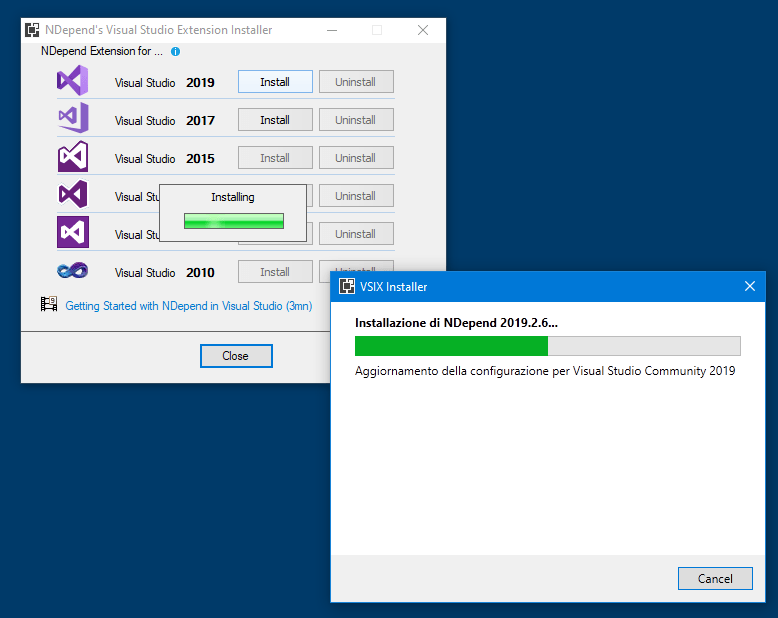Click the 'Visual Studio 2015' label

click(165, 159)
